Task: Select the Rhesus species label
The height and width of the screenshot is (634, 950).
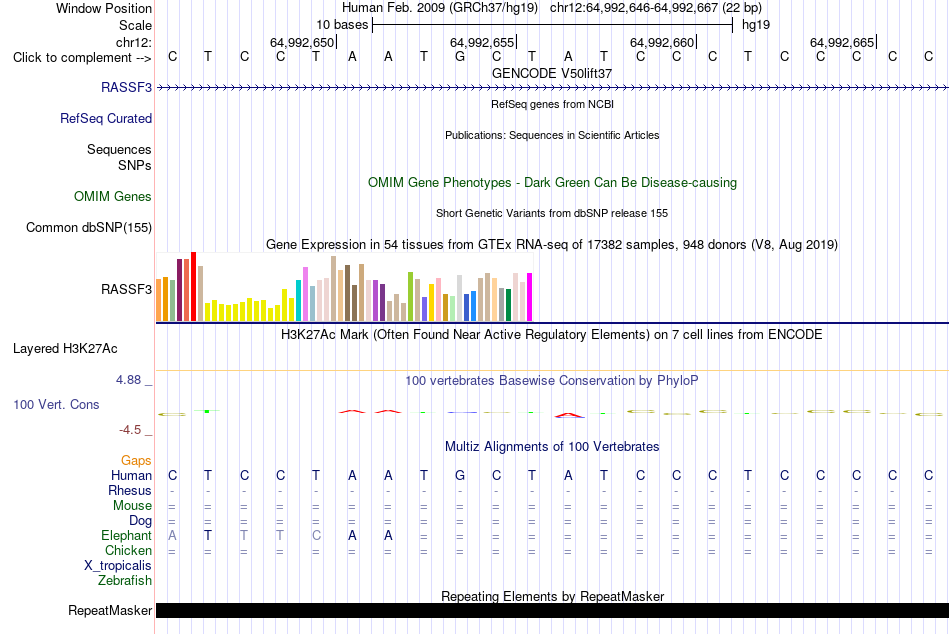Action: (x=130, y=490)
